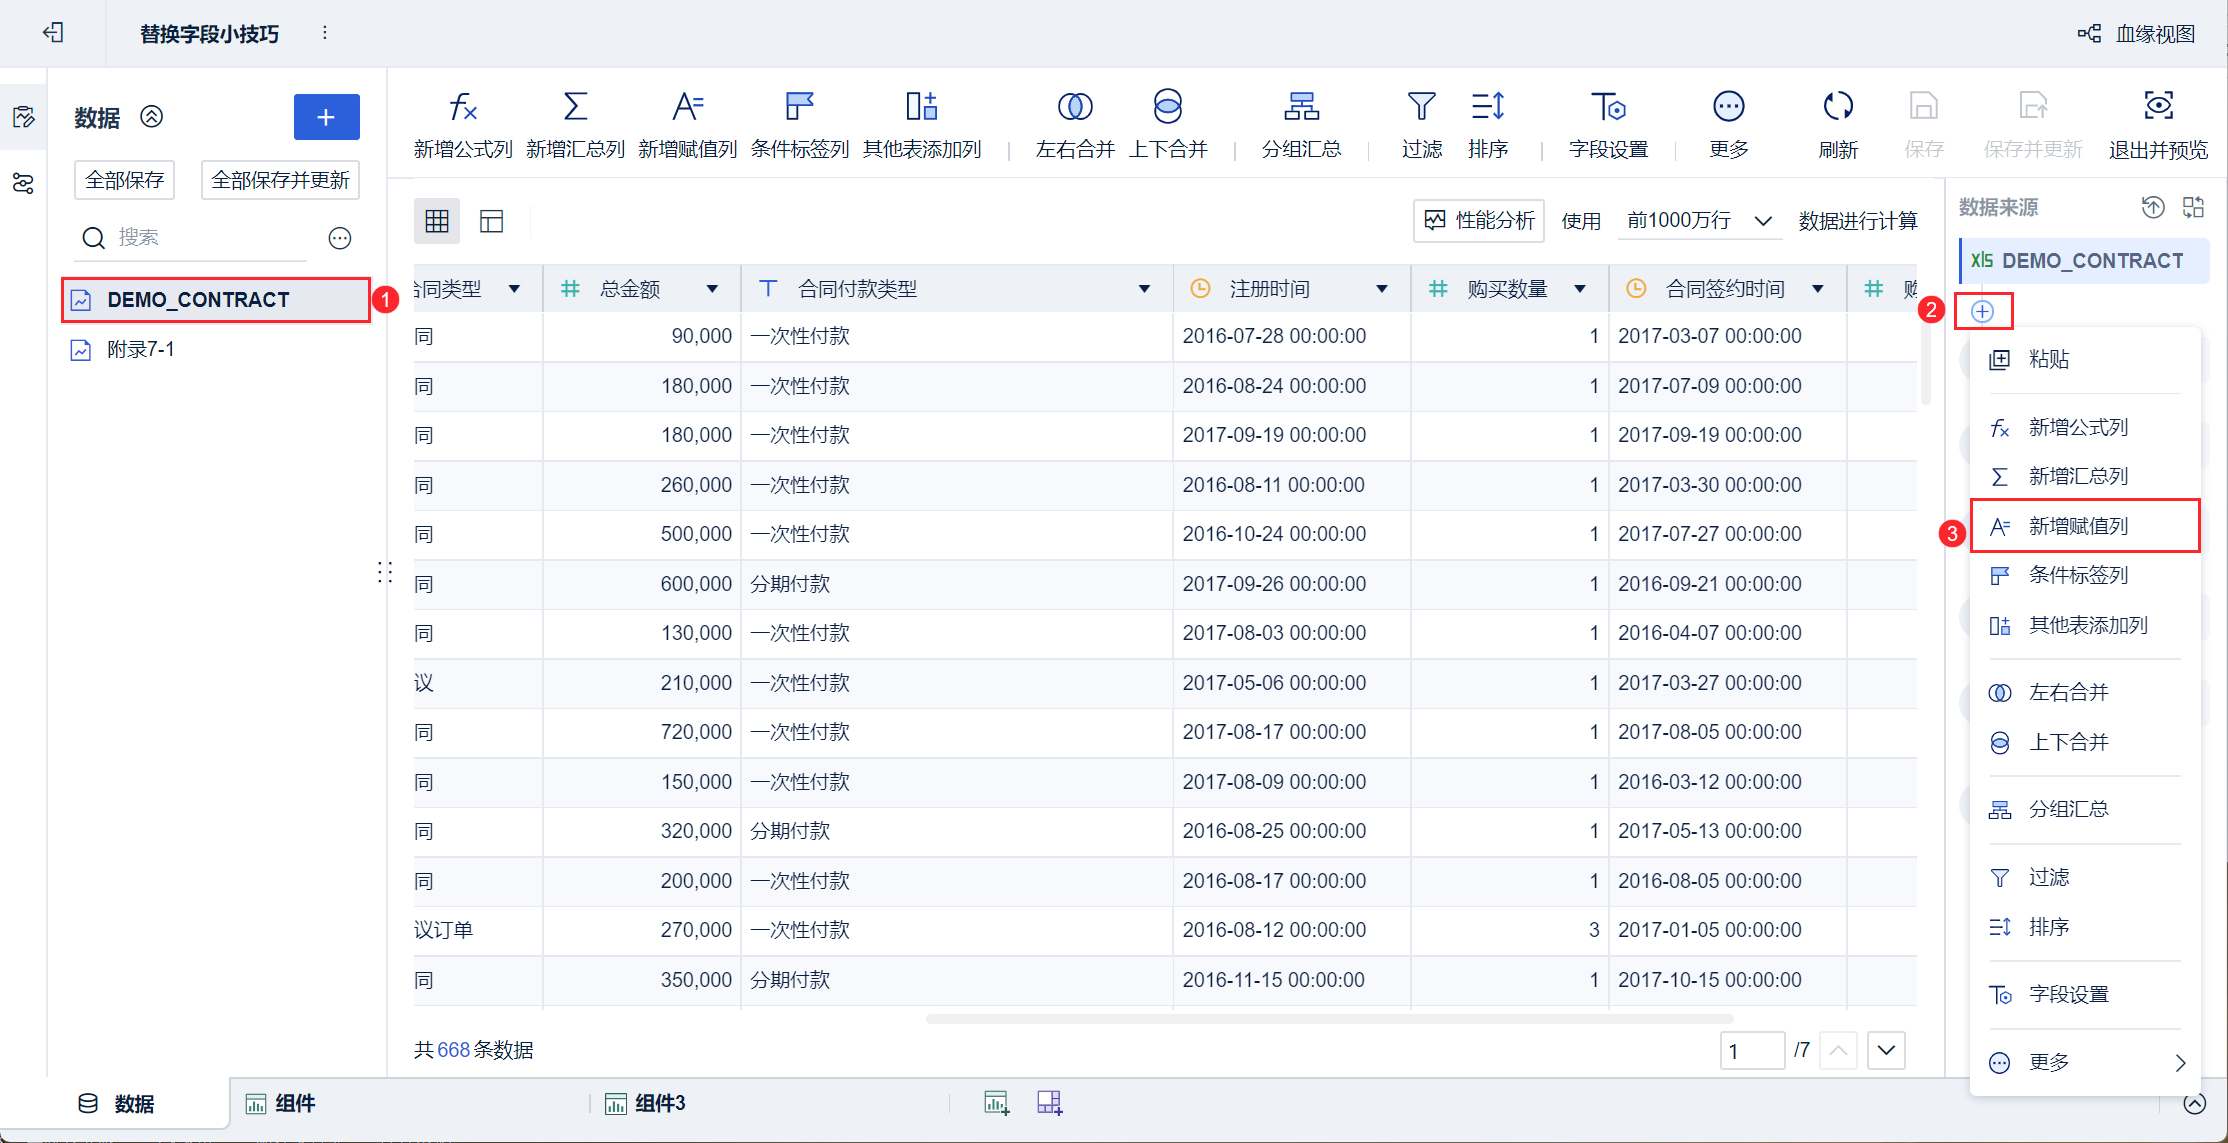Image resolution: width=2228 pixels, height=1143 pixels.
Task: Click the blue plus add-data button
Action: (x=326, y=118)
